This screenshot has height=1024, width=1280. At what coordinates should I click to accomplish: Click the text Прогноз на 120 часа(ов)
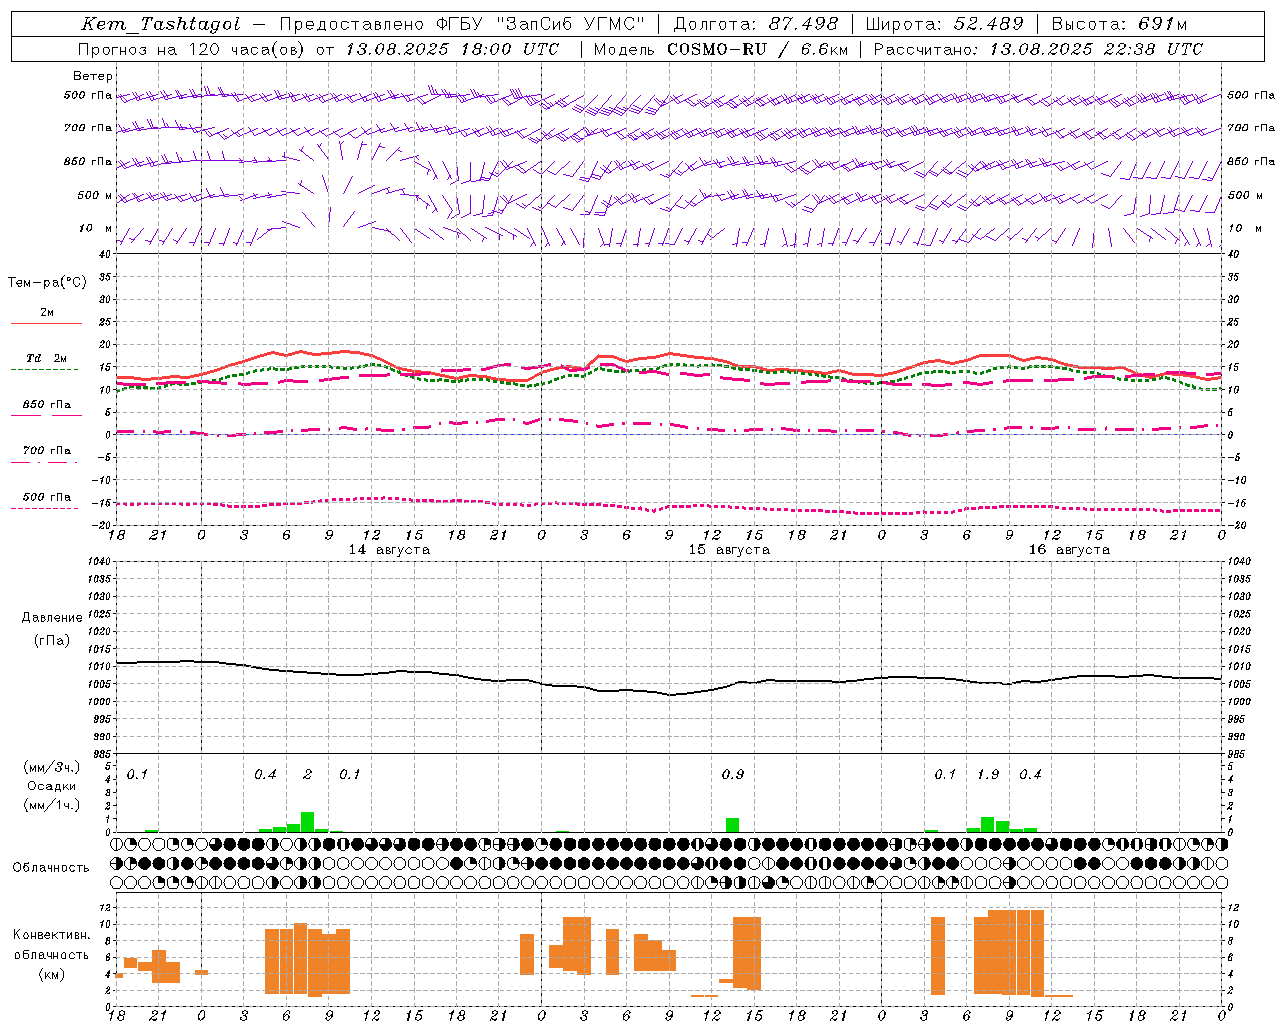(x=192, y=49)
